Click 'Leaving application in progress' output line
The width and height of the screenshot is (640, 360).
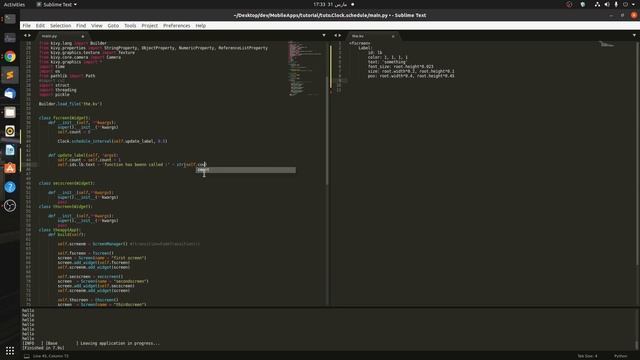point(91,343)
